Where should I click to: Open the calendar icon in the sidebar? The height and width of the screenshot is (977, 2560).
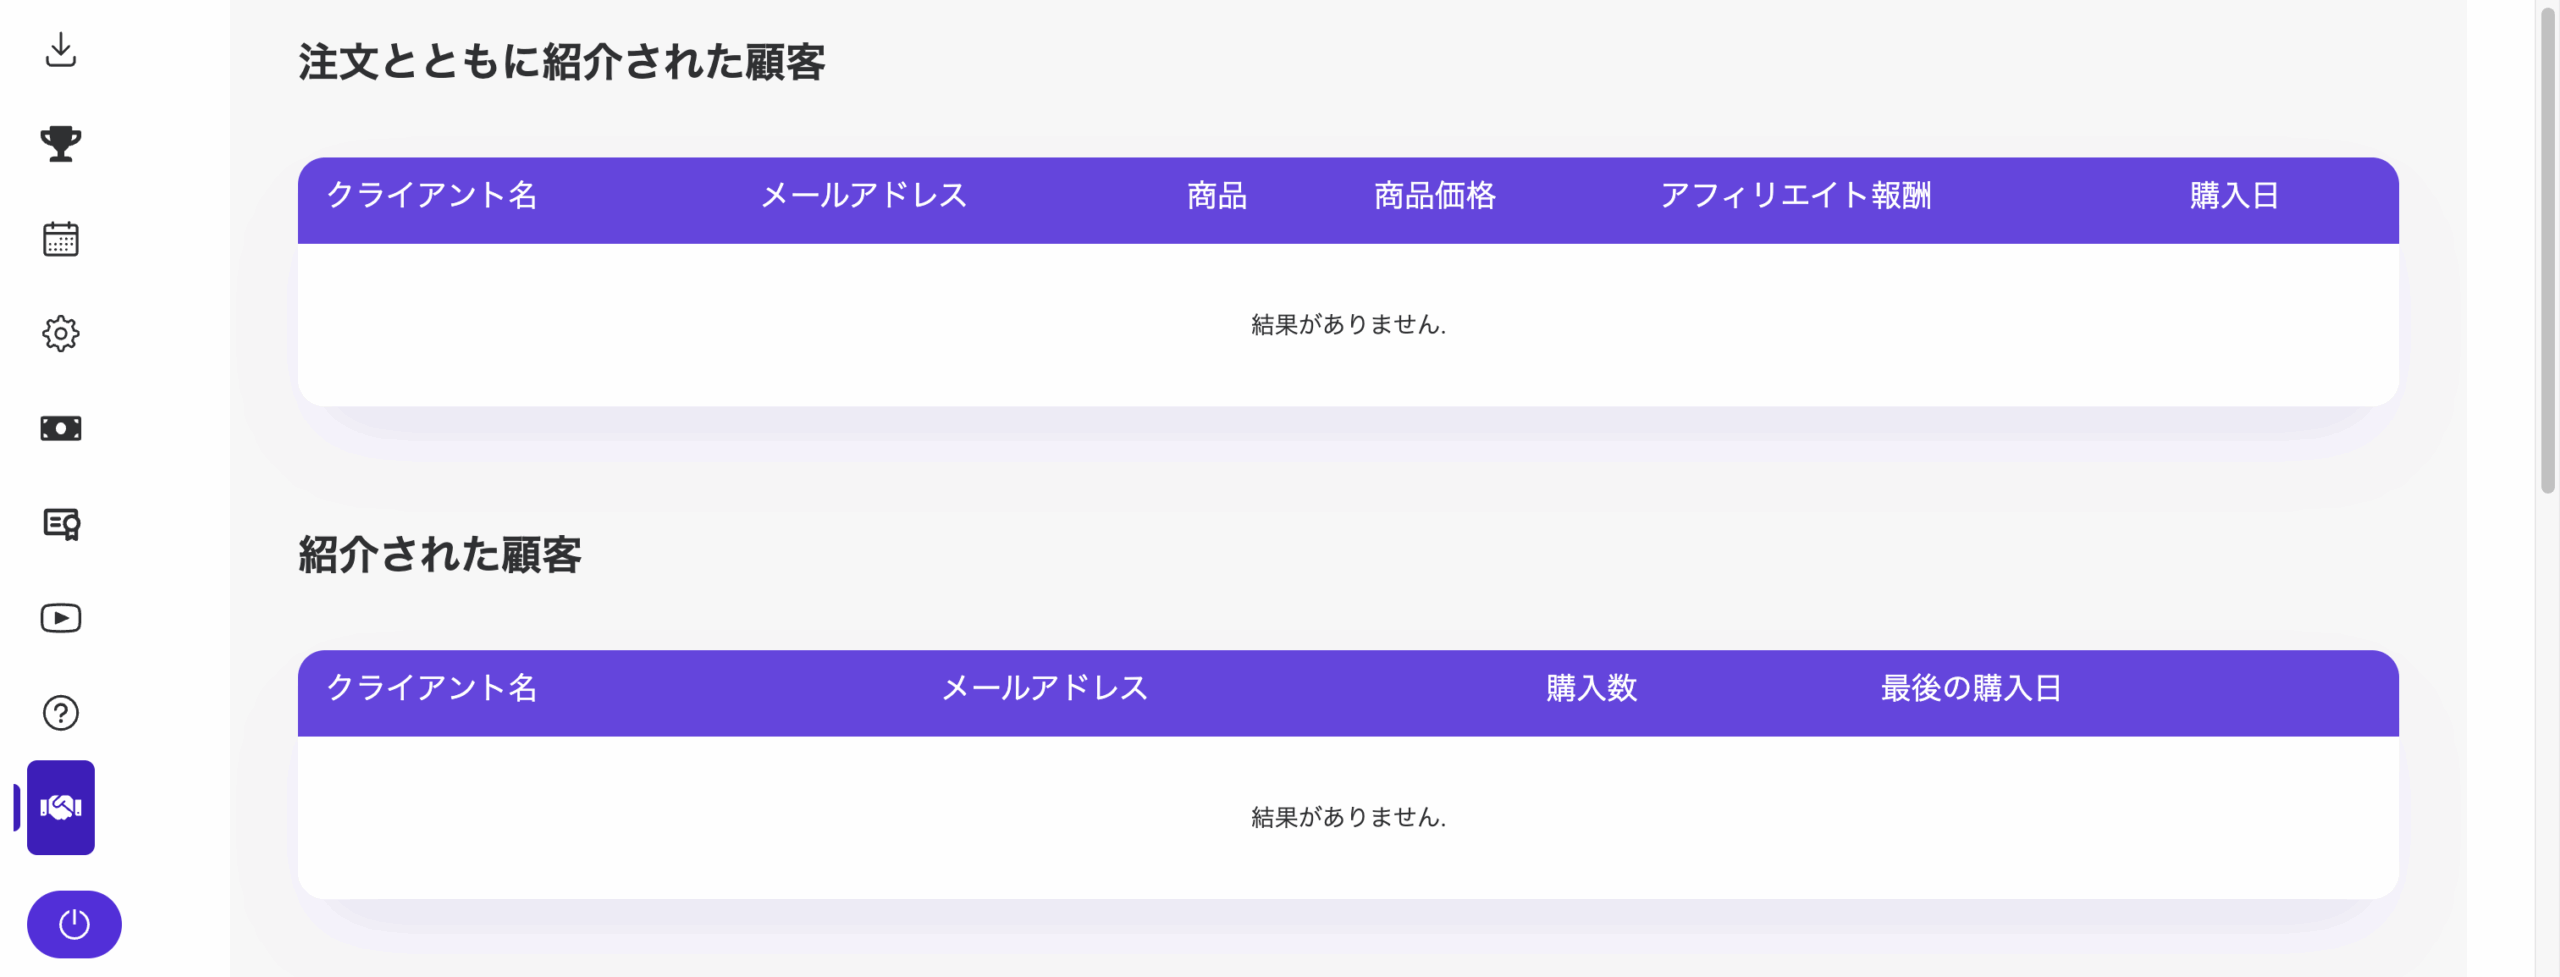(61, 239)
